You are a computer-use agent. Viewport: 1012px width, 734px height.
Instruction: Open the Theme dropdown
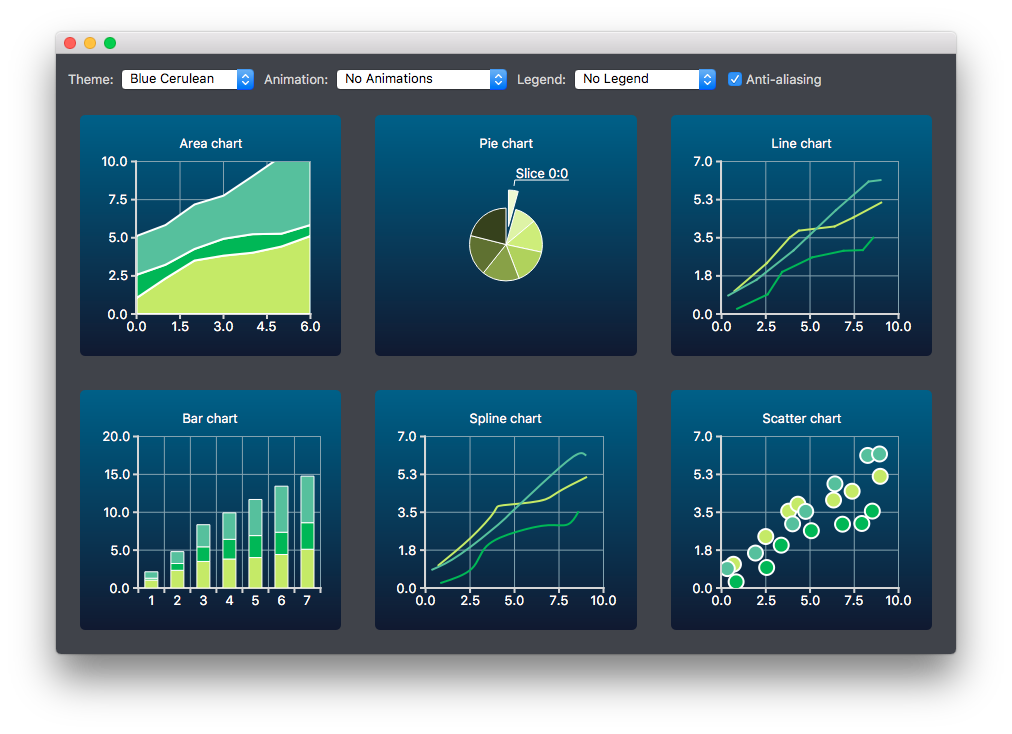pos(186,79)
